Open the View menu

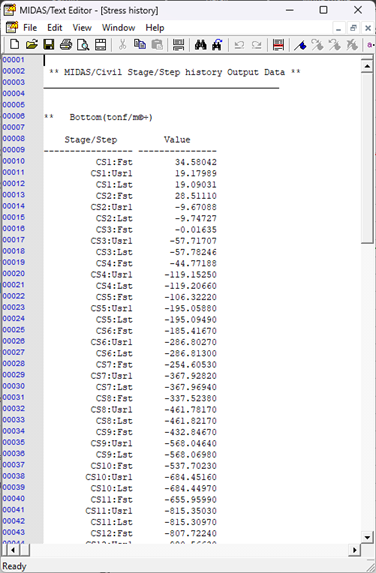[82, 28]
